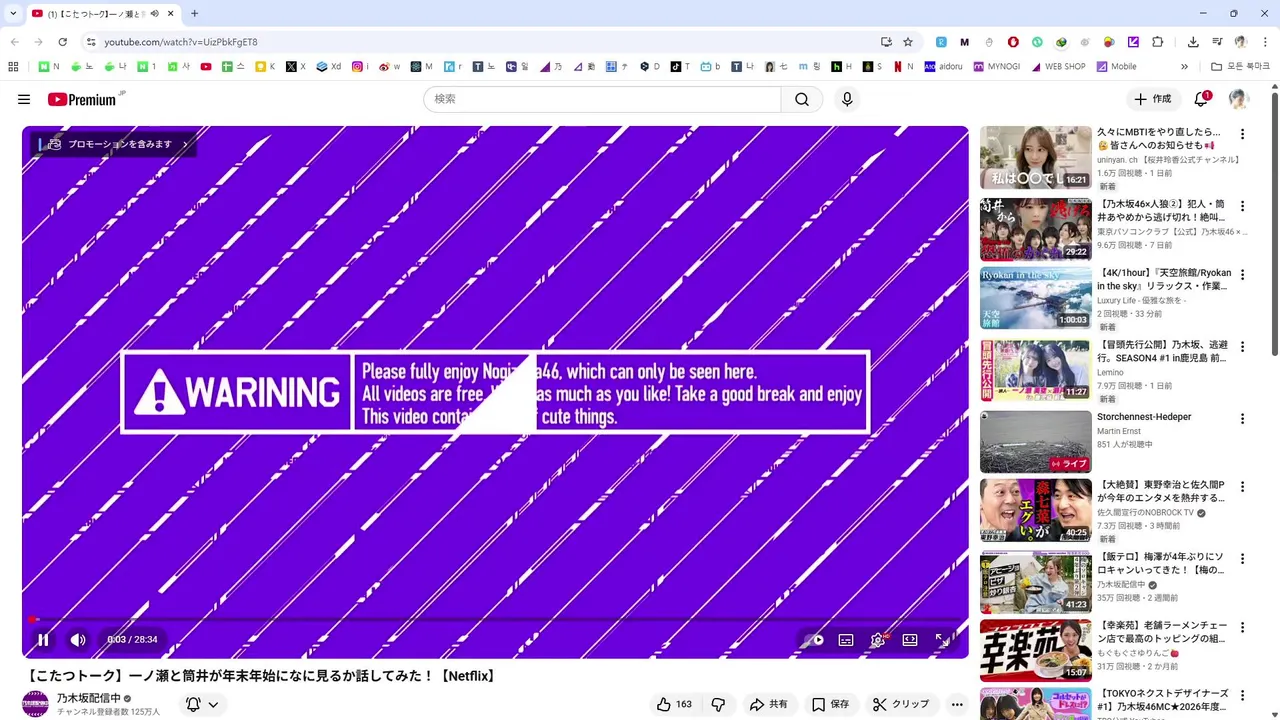Screen dimensions: 1280x720
Task: Go back in browser history
Action: [x=14, y=42]
